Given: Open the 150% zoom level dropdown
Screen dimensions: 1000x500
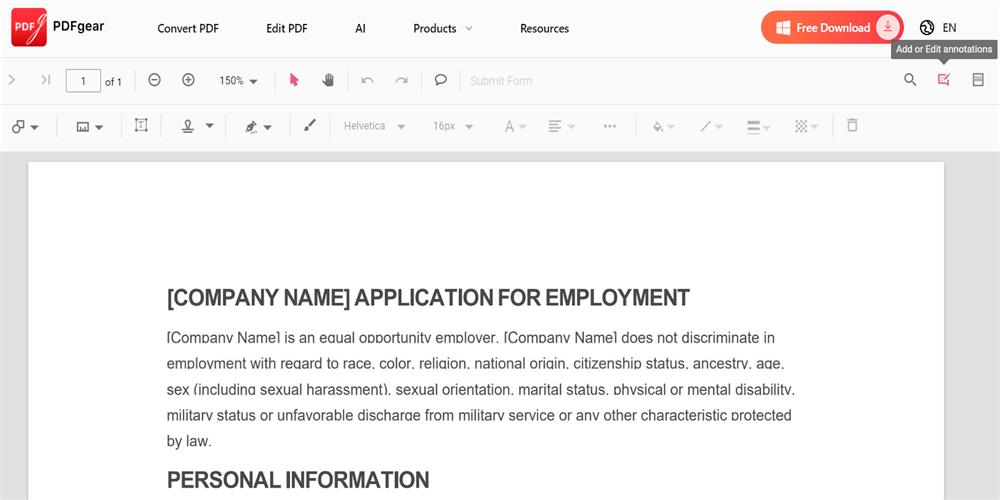Looking at the screenshot, I should coord(238,81).
